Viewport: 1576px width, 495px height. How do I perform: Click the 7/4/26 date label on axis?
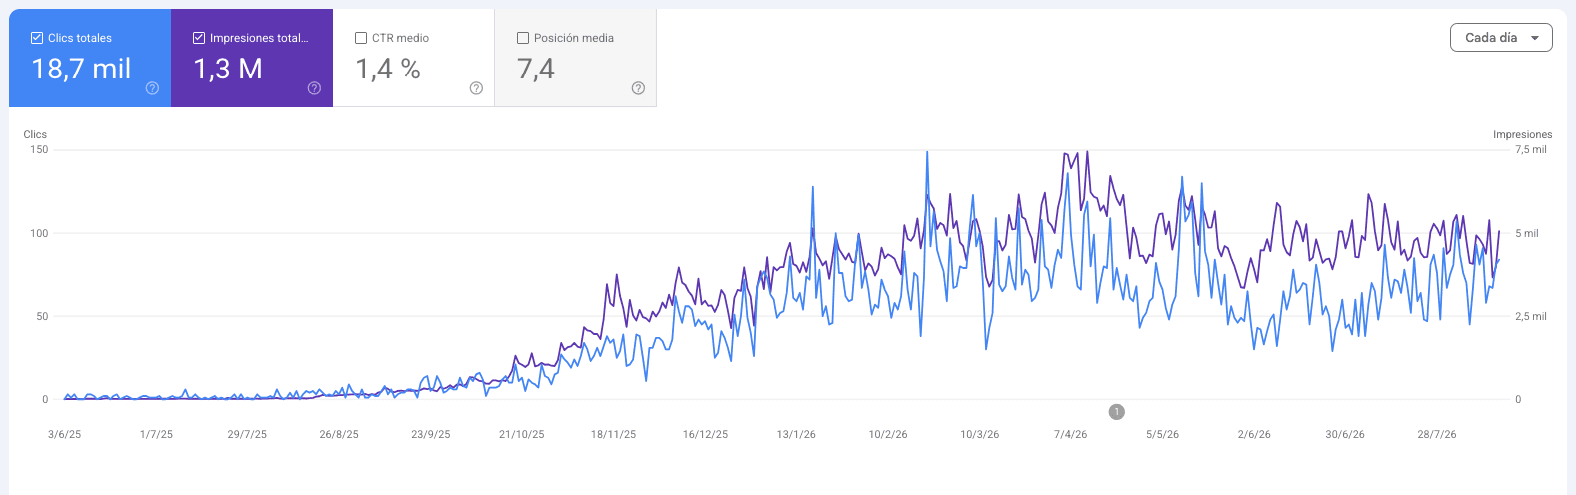coord(1070,434)
